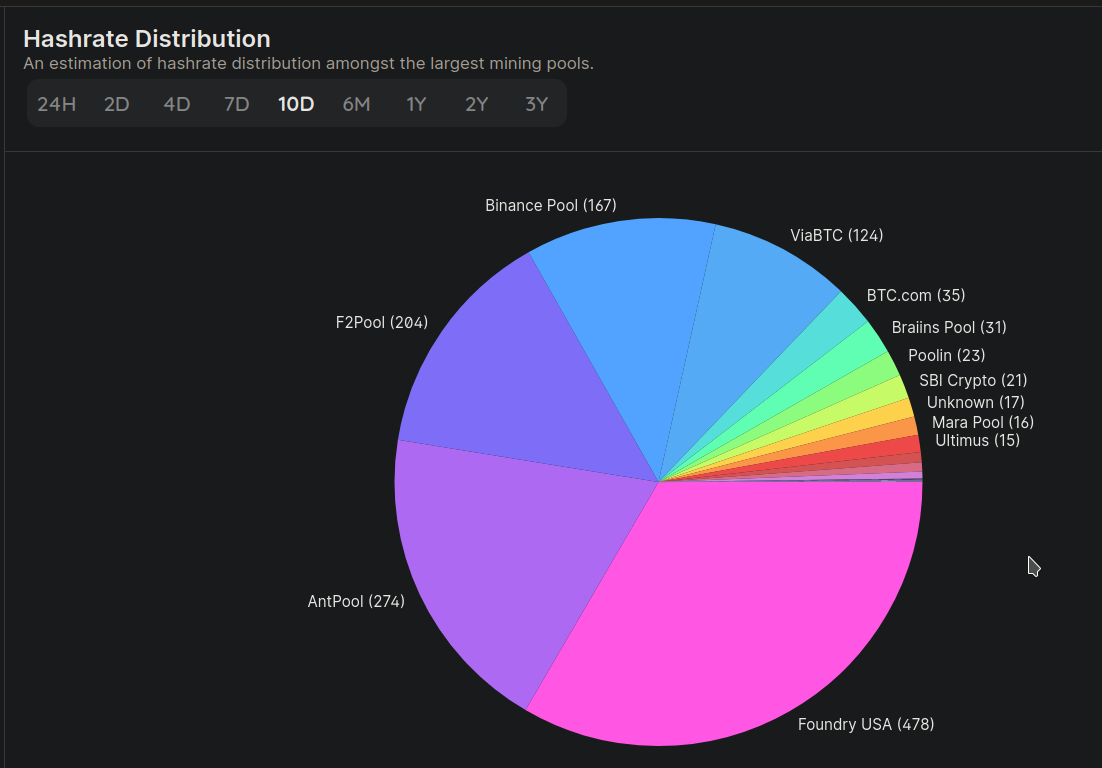Image resolution: width=1102 pixels, height=768 pixels.
Task: Click the ViaBTC (124) label
Action: tap(836, 235)
